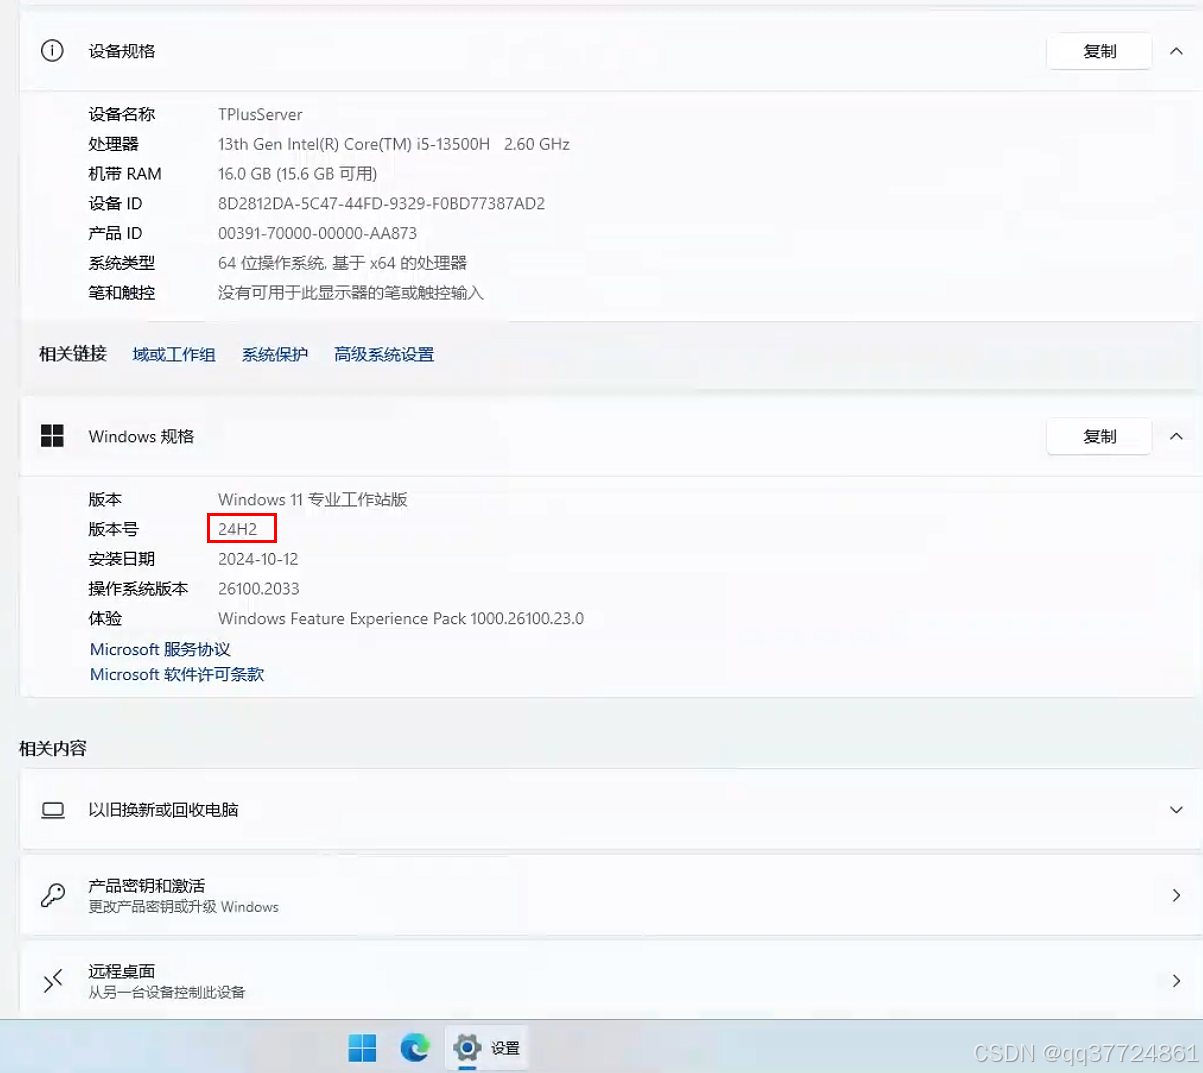Click the Windows logo beside Windows 规格
This screenshot has height=1073, width=1203.
[52, 436]
